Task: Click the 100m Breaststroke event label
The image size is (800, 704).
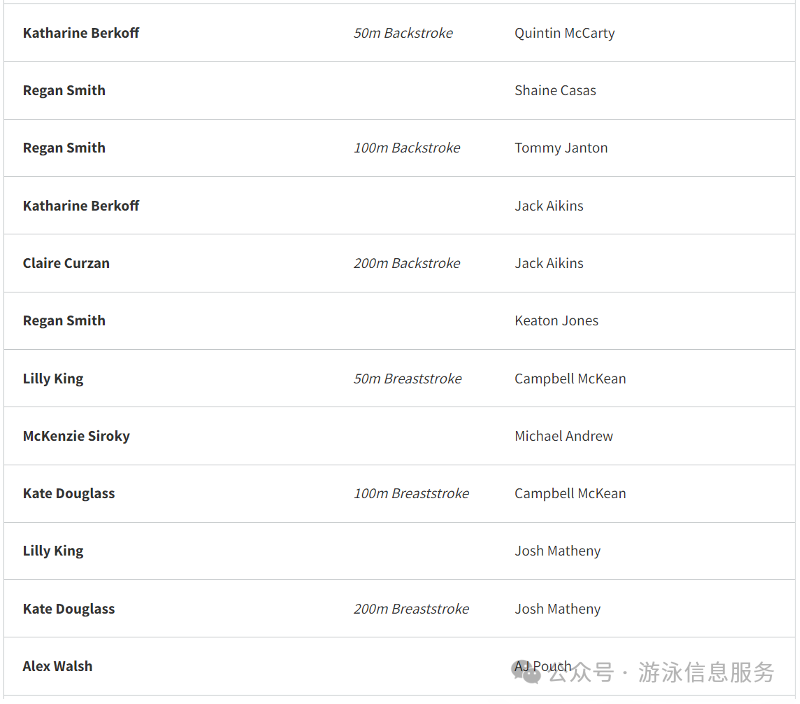Action: pos(411,494)
